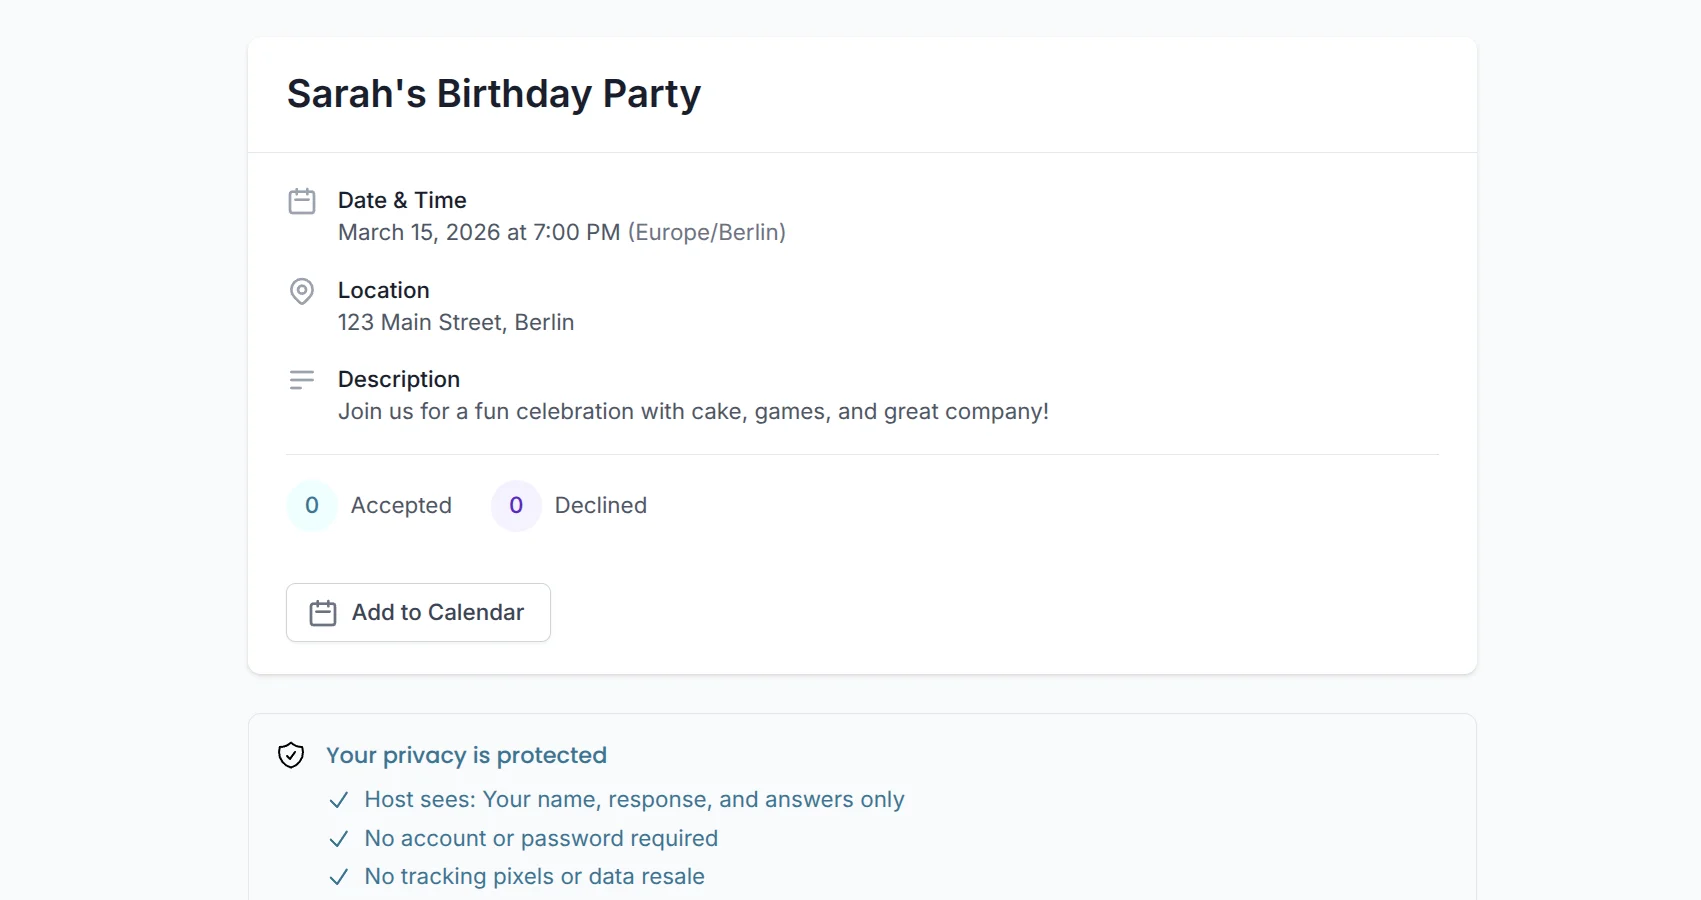Open the 'Your privacy is protected' section
1701x900 pixels.
click(x=466, y=755)
